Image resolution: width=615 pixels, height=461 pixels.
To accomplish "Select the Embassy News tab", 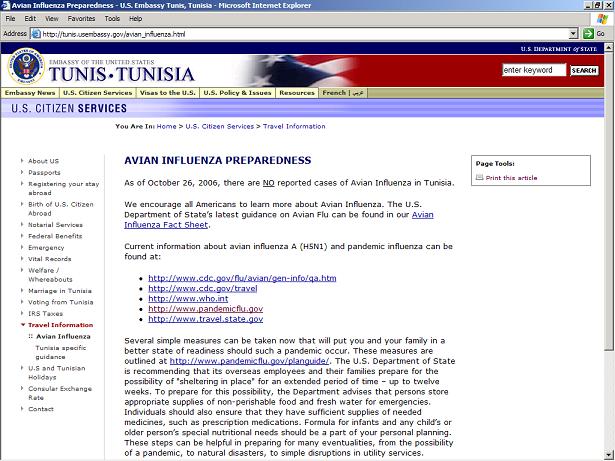I will 30,93.
